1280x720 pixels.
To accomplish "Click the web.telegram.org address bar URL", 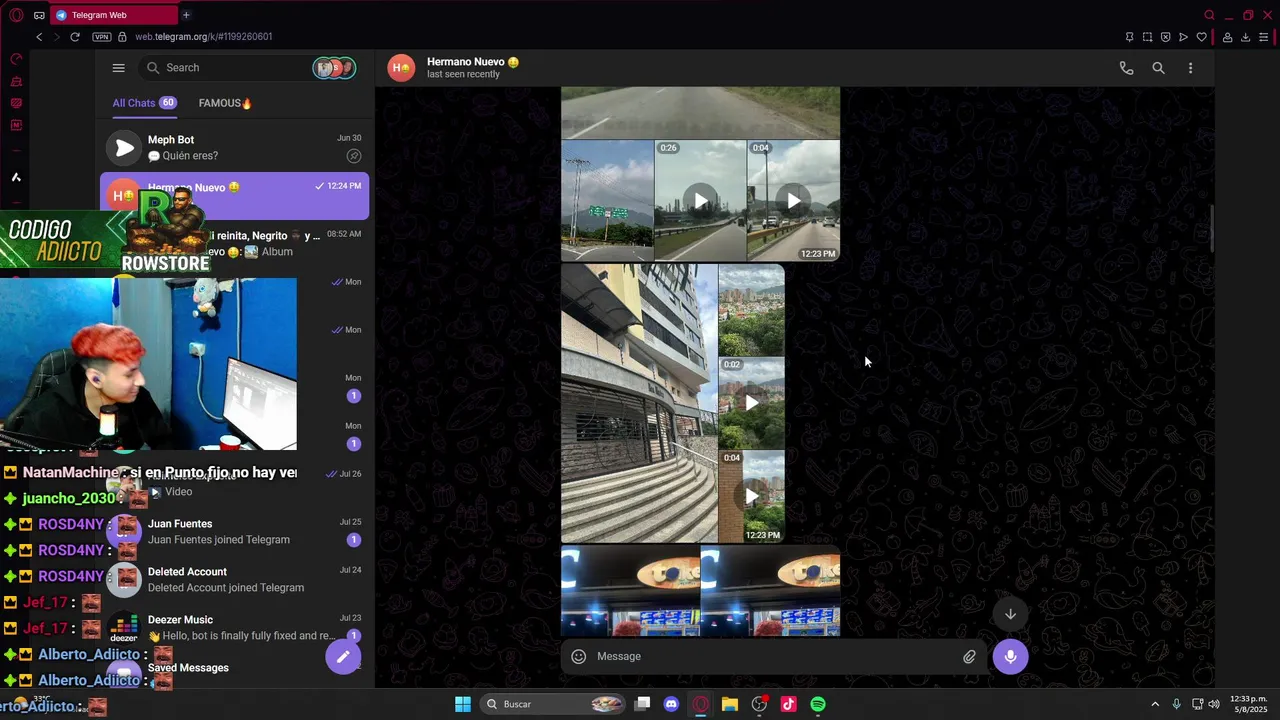I will pyautogui.click(x=204, y=37).
